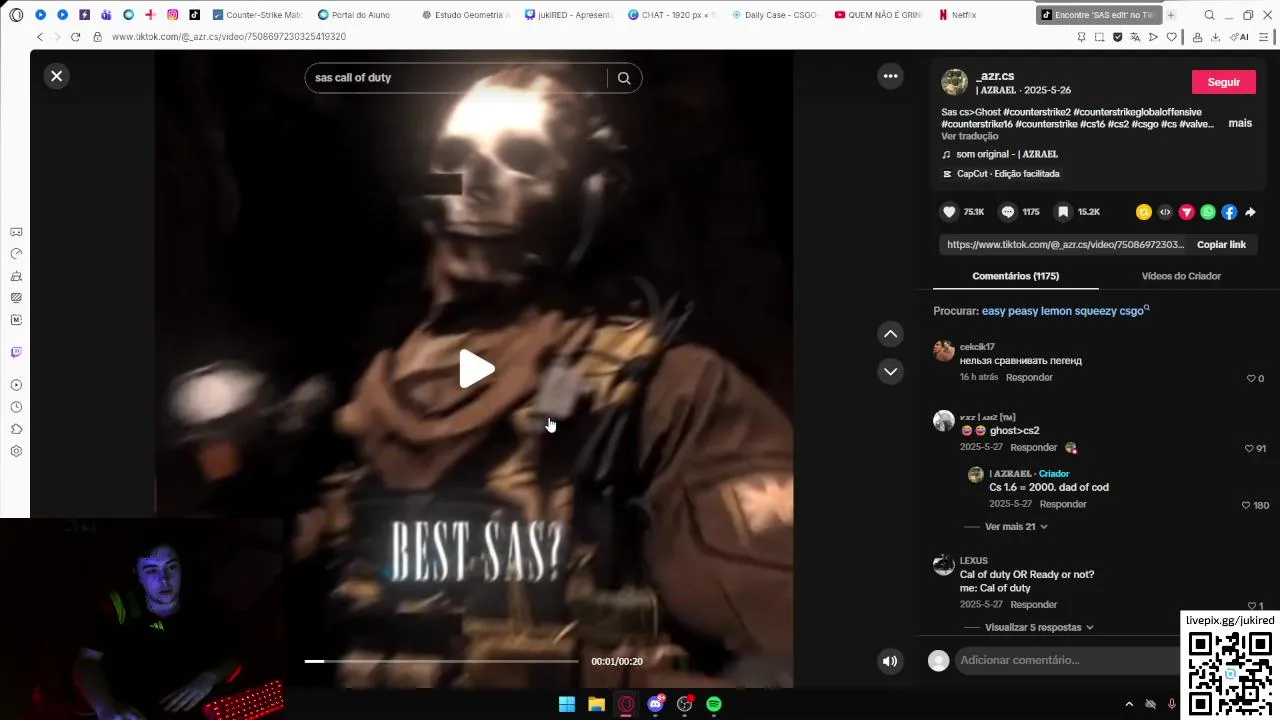
Task: Open comments via speech bubble icon
Action: point(1007,212)
